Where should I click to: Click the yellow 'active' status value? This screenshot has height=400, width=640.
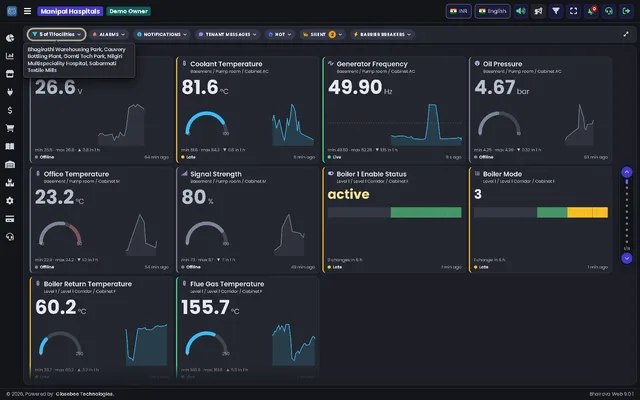pyautogui.click(x=348, y=194)
